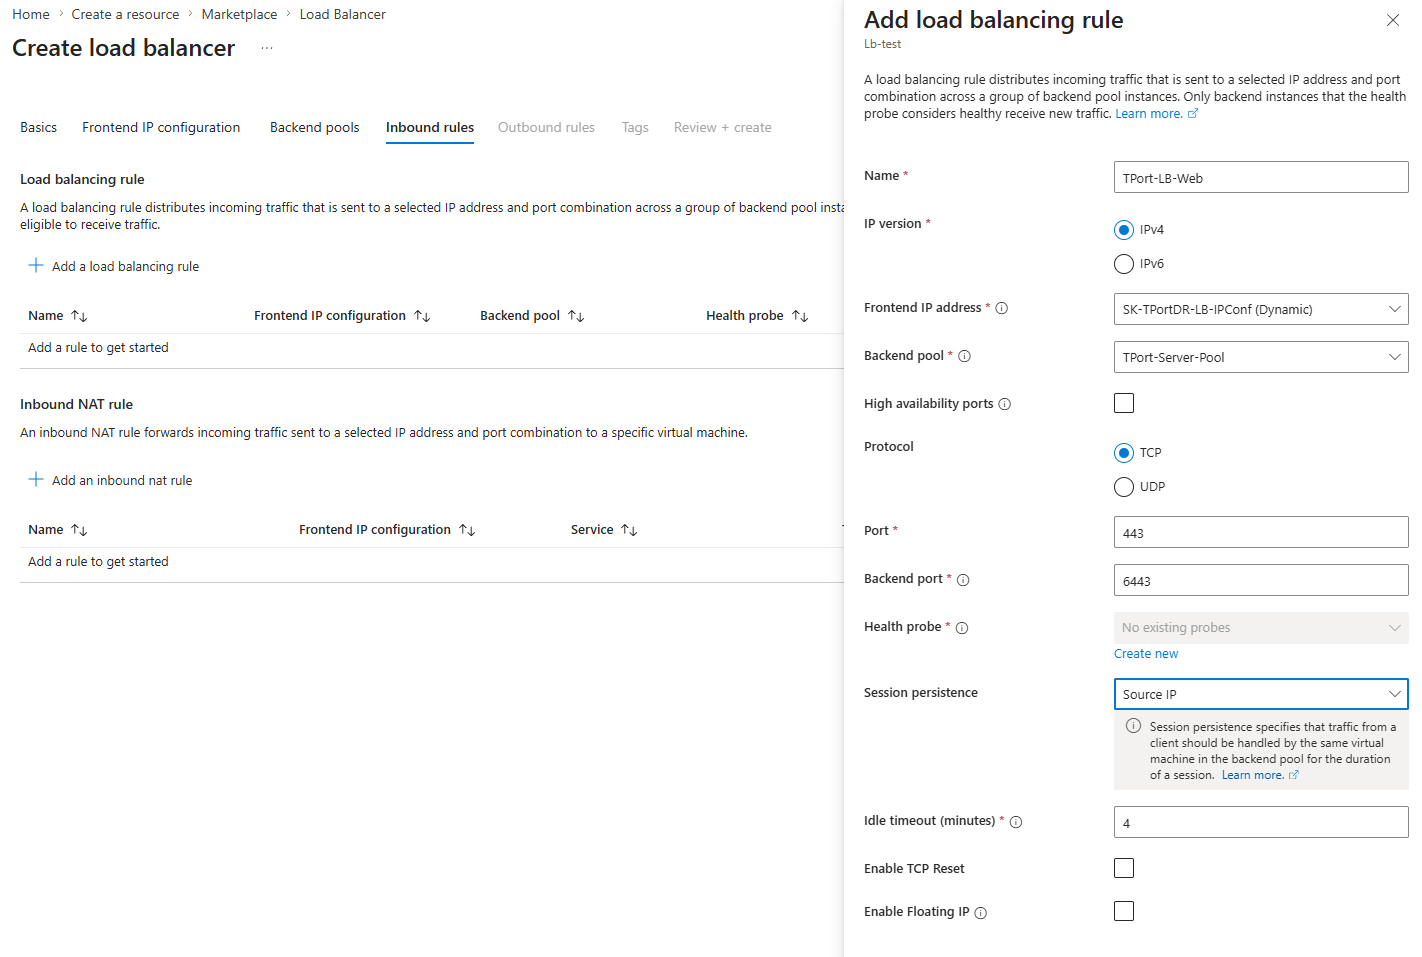This screenshot has width=1422, height=957.
Task: Click the info icon in Session persistence note
Action: 1133,726
